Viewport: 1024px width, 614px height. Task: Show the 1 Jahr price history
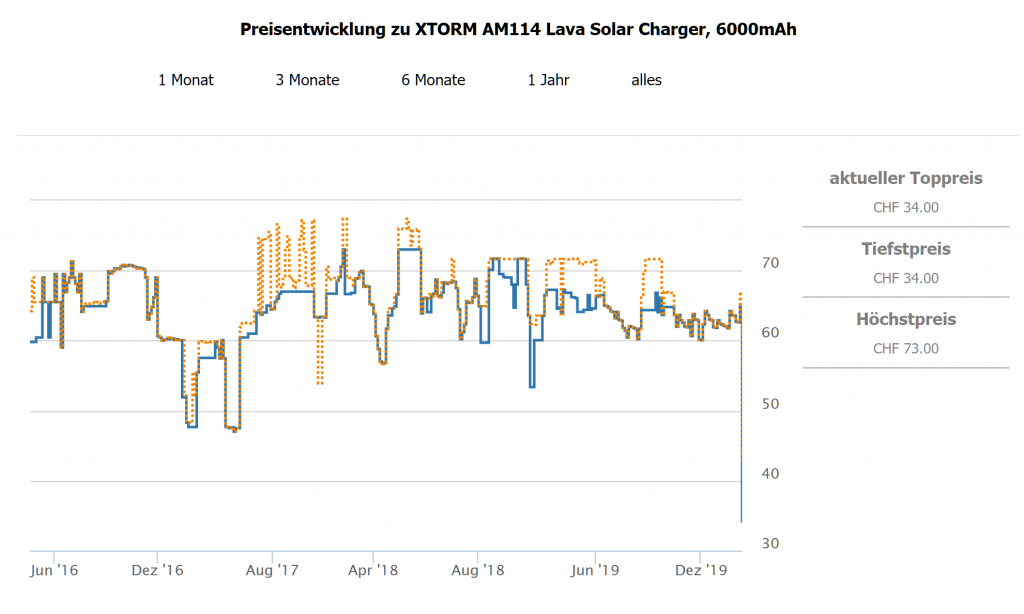tap(548, 80)
